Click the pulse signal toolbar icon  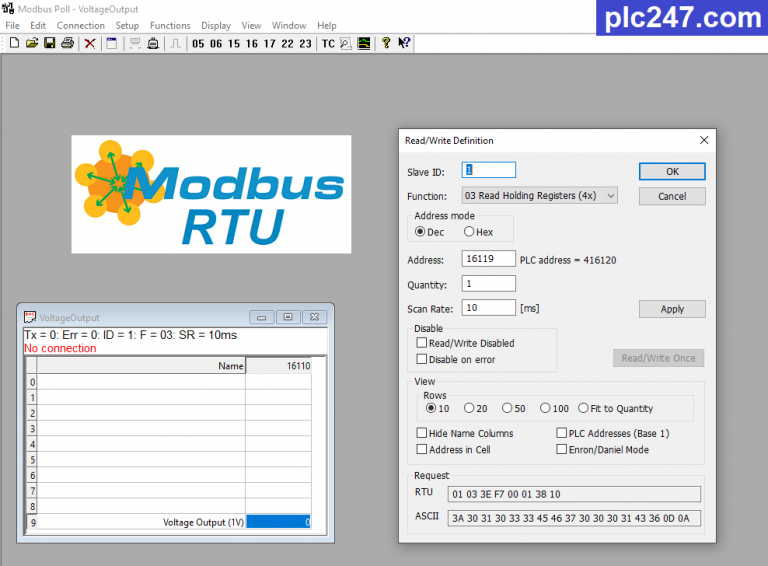tap(175, 44)
